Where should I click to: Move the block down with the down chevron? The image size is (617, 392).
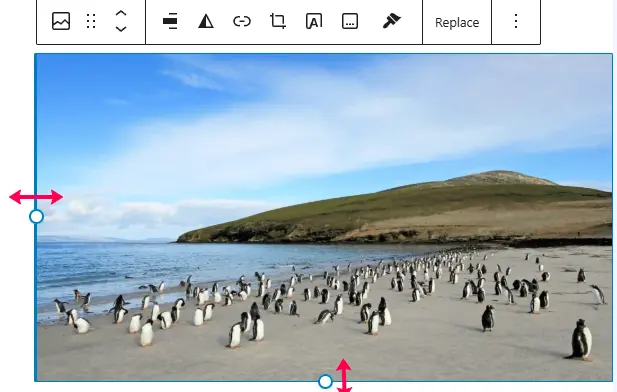point(121,29)
